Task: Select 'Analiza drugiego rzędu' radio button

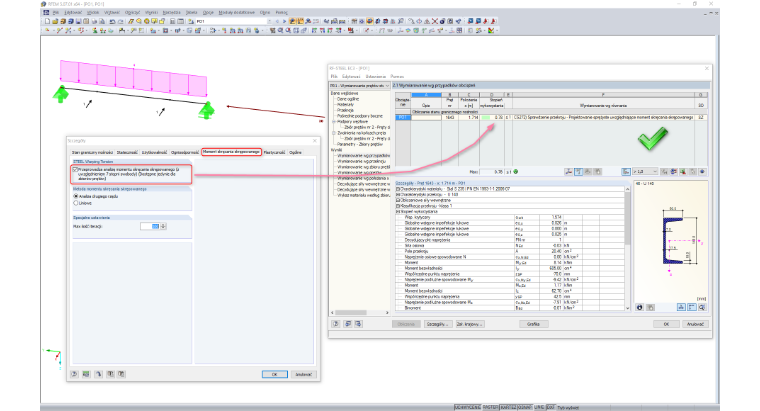Action: (x=76, y=196)
